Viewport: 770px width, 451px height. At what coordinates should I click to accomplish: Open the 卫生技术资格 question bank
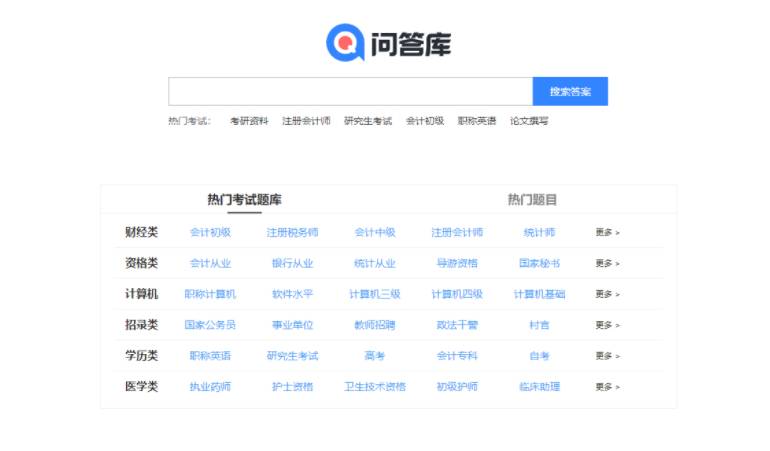(x=375, y=387)
